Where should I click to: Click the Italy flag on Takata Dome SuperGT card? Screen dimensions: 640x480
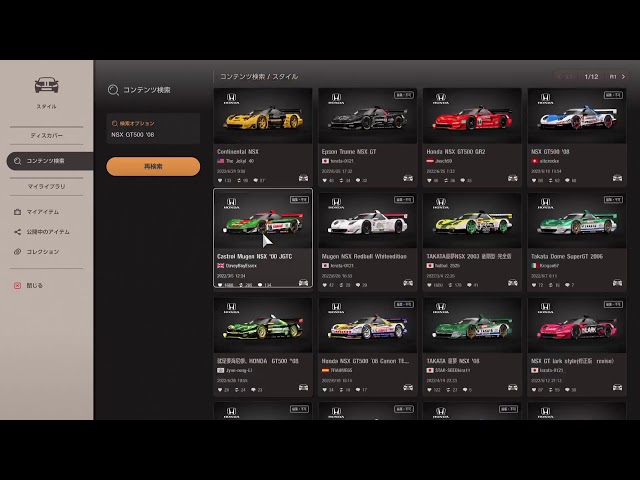click(535, 266)
